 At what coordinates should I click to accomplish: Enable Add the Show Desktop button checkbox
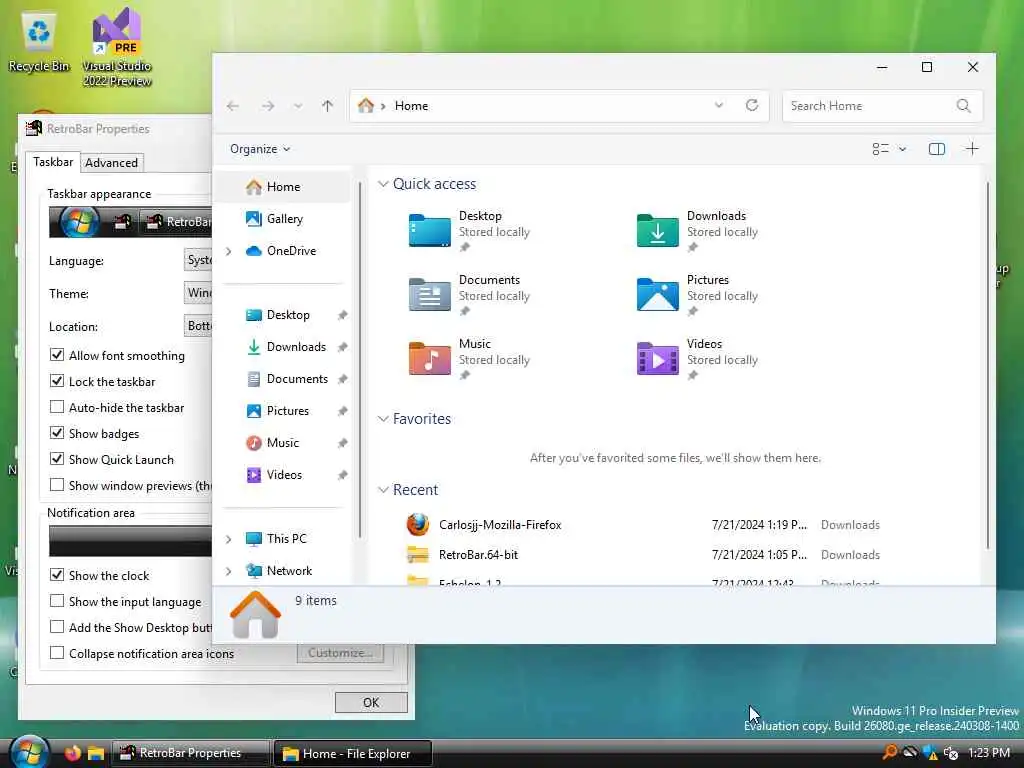click(x=57, y=627)
